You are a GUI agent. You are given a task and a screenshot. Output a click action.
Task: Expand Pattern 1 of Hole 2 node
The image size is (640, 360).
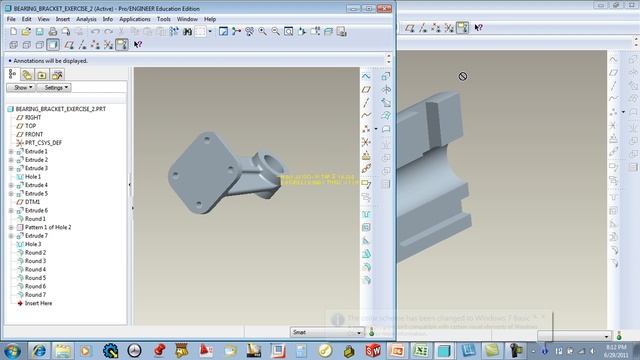11,227
